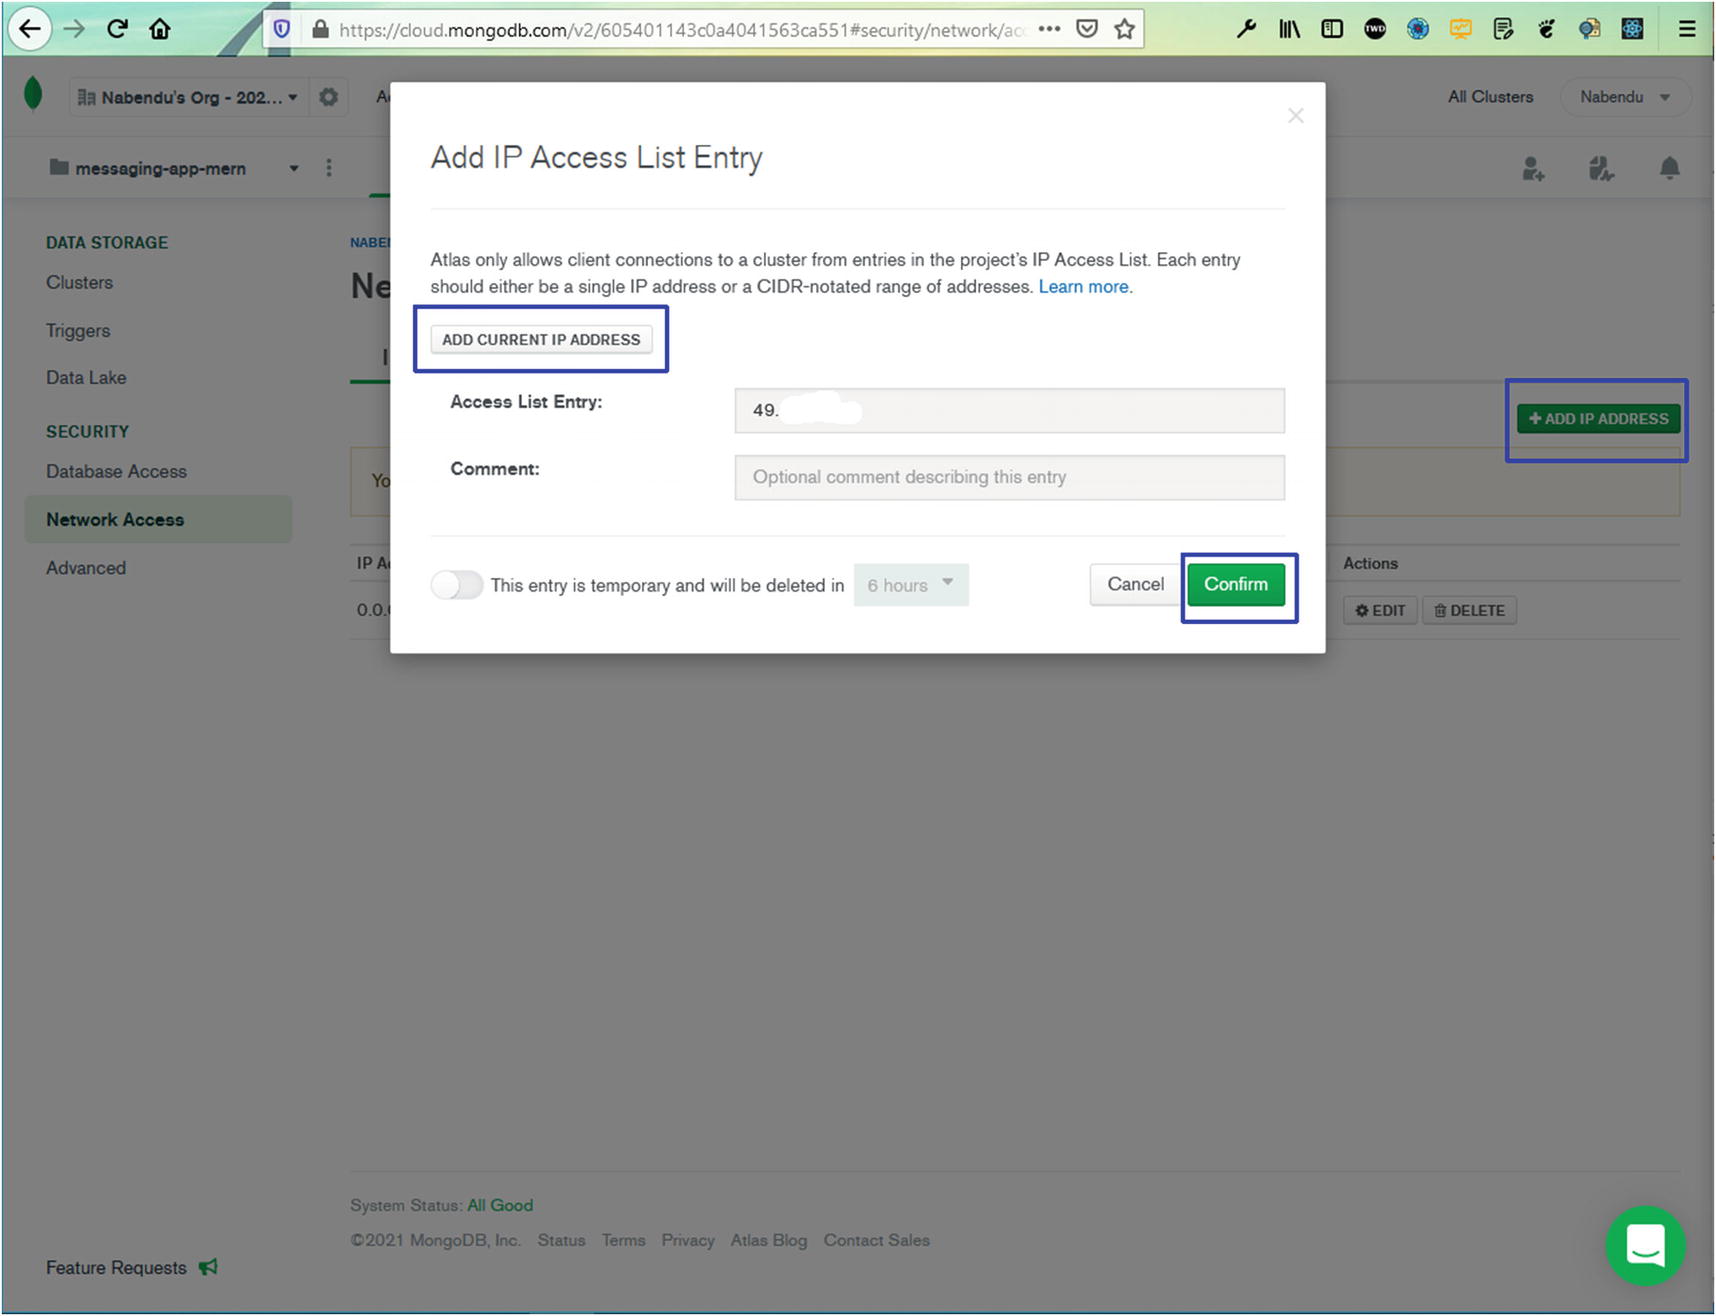Expand the 6 hours duration dropdown
The height and width of the screenshot is (1316, 1716).
click(910, 585)
